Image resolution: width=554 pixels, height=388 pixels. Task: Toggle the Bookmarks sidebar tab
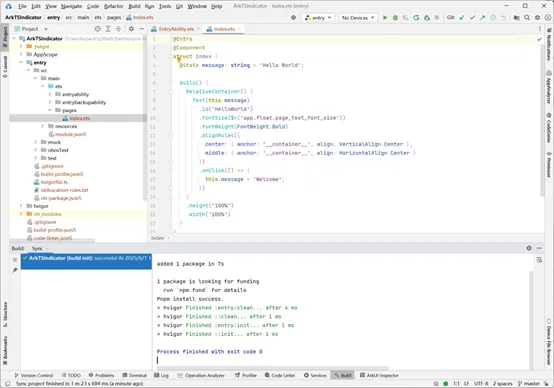[5, 351]
